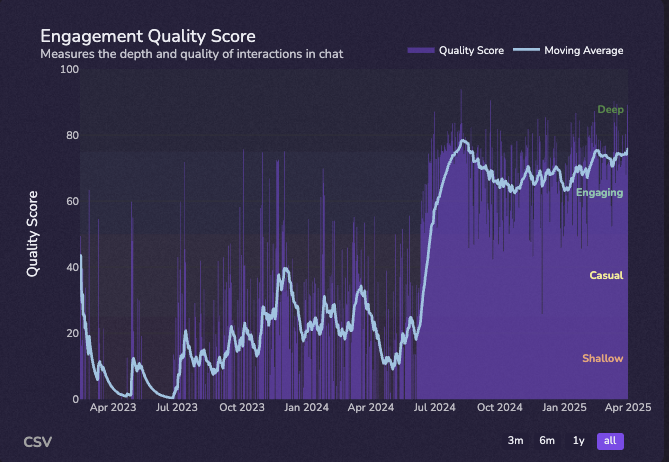Click the y-axis tick label 40
The width and height of the screenshot is (669, 462).
pos(73,267)
